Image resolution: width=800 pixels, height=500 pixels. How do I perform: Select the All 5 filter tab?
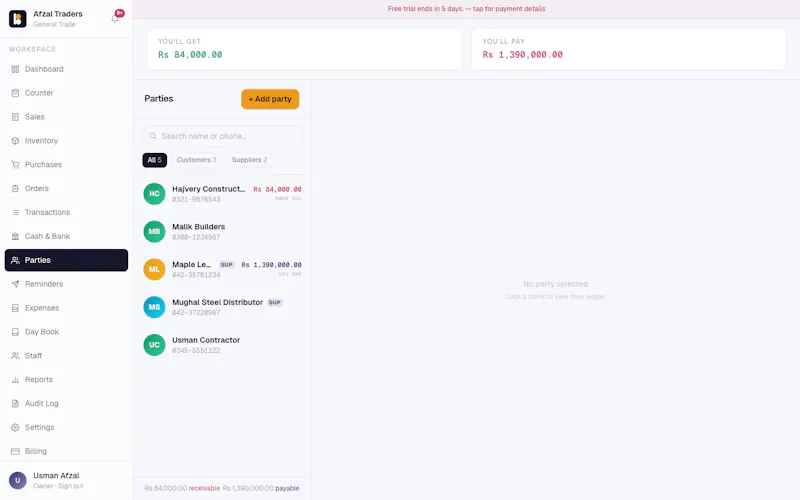click(155, 160)
